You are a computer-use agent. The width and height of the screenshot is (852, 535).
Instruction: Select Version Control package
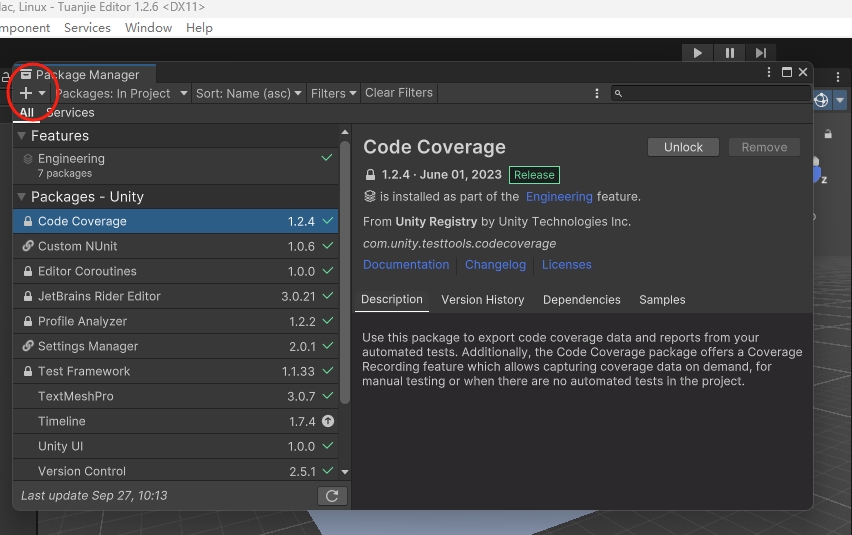[176, 470]
